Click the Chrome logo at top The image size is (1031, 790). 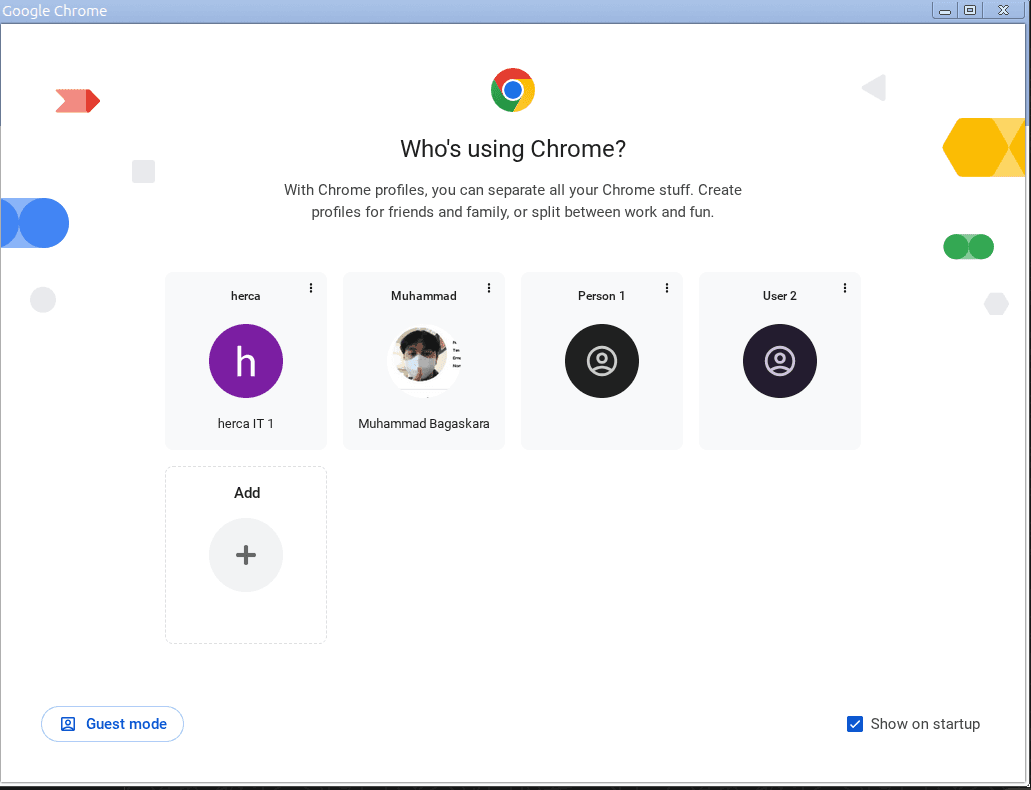(513, 90)
